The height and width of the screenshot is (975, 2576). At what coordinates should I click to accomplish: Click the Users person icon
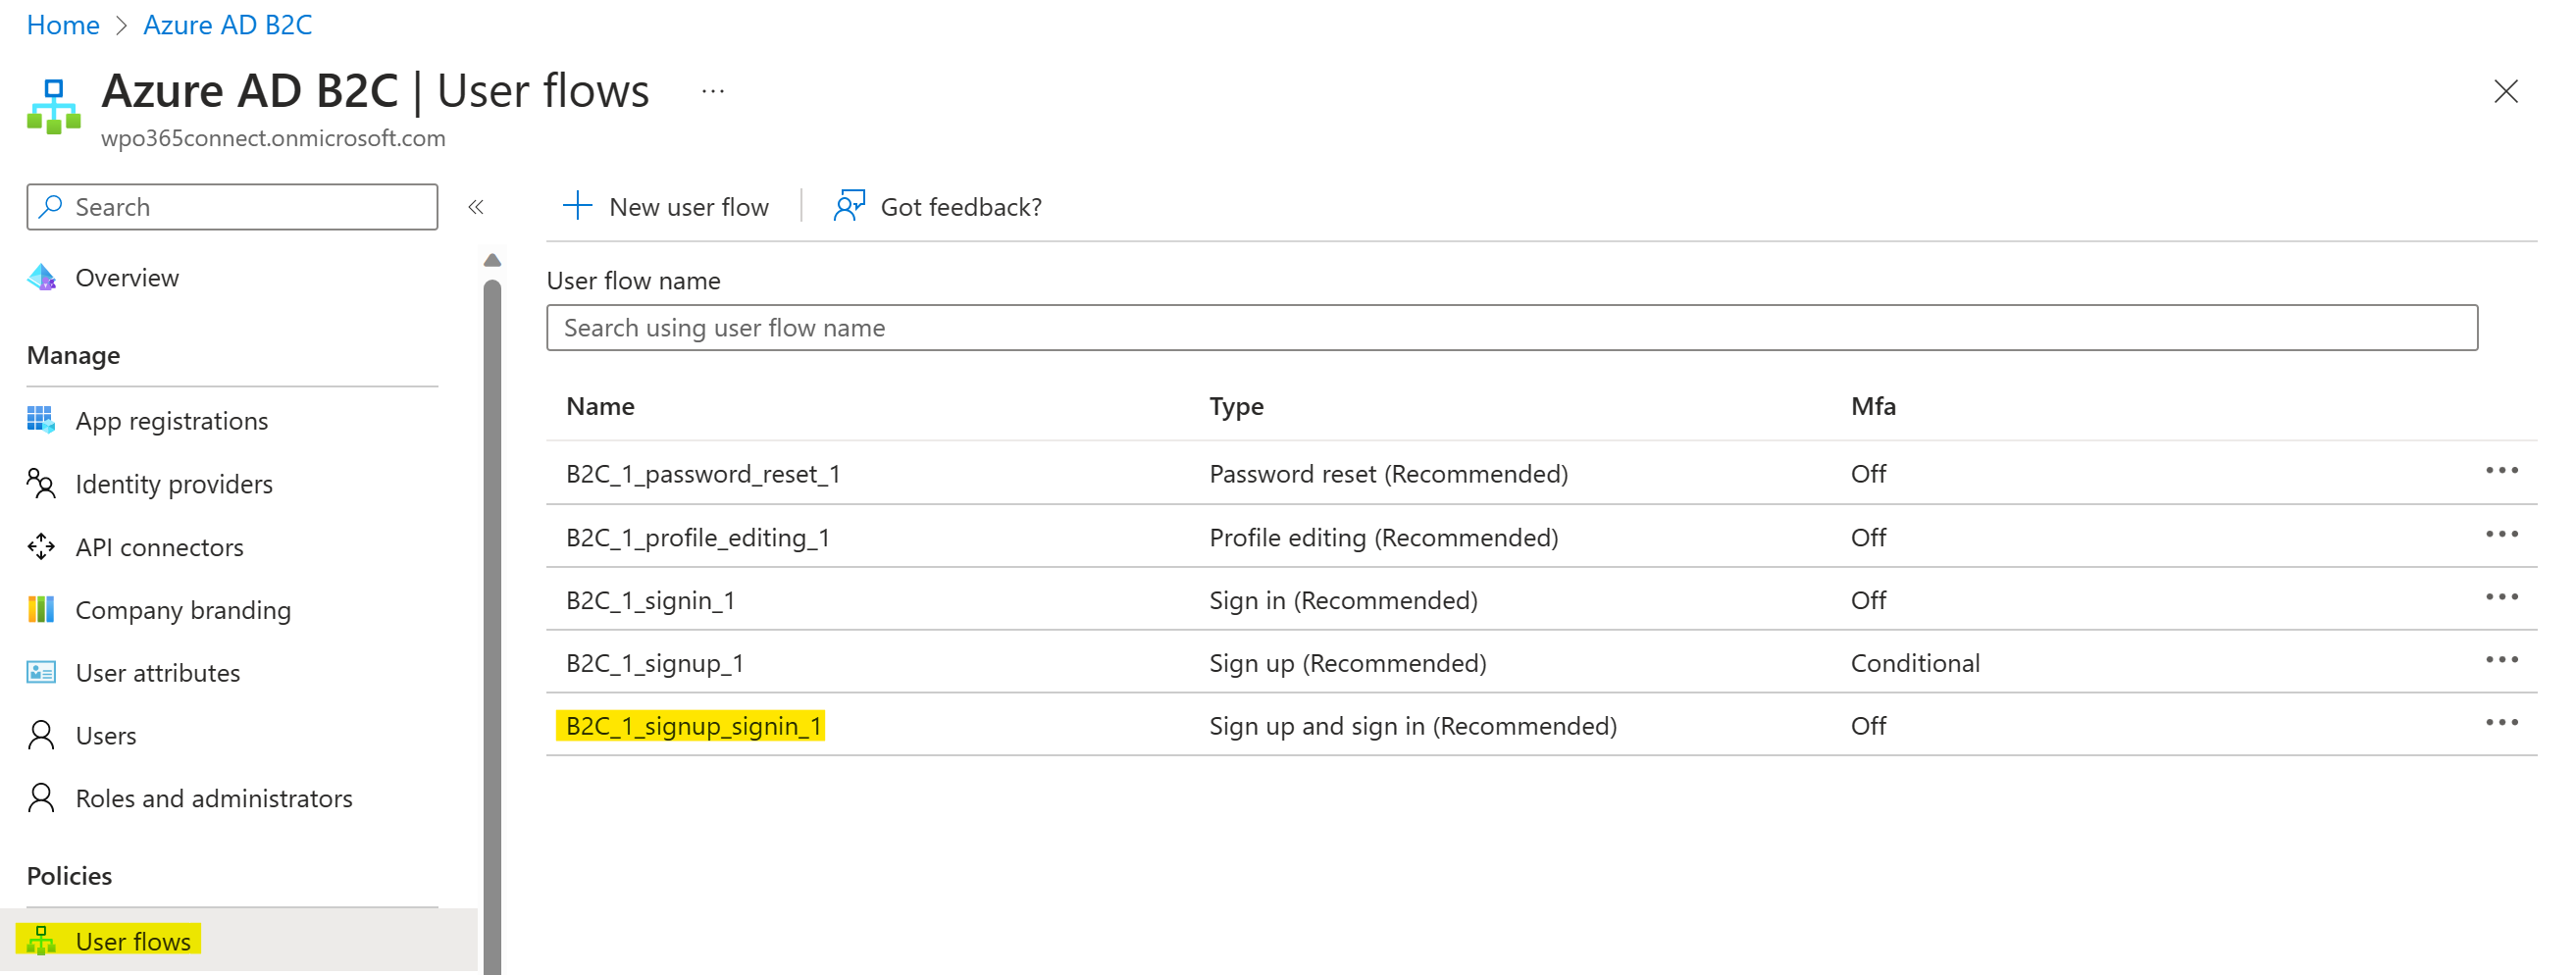point(41,735)
